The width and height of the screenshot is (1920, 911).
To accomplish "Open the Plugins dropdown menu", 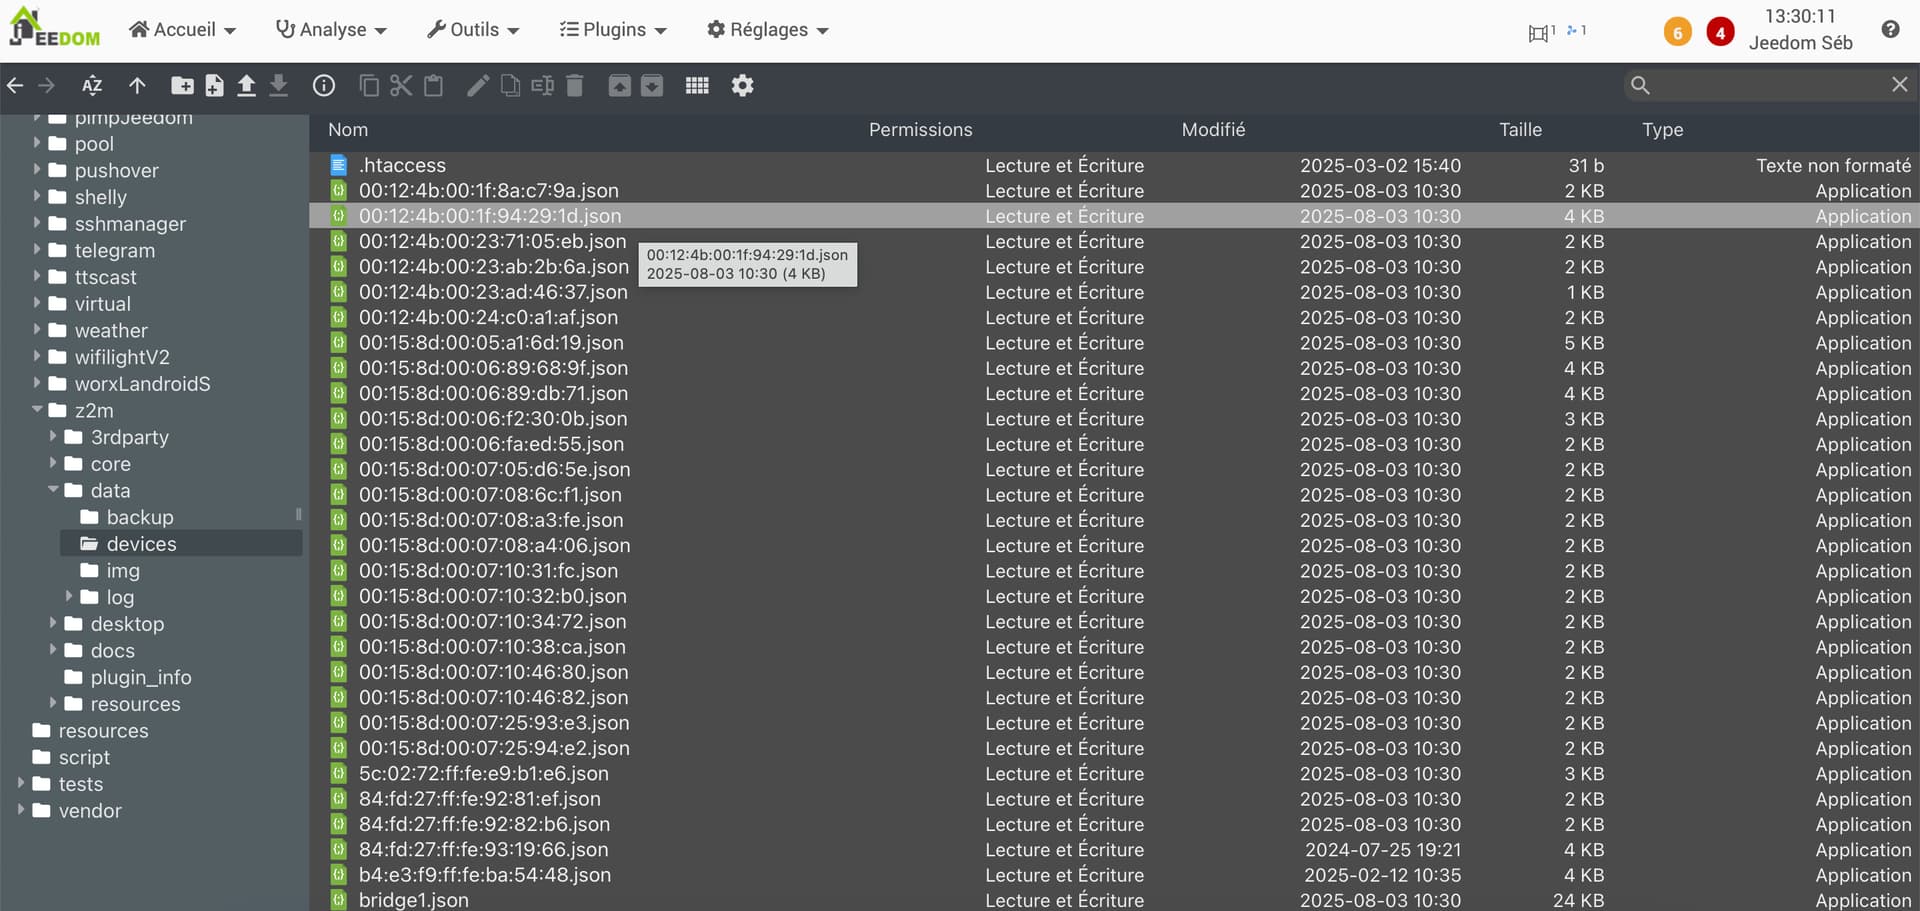I will tap(612, 30).
